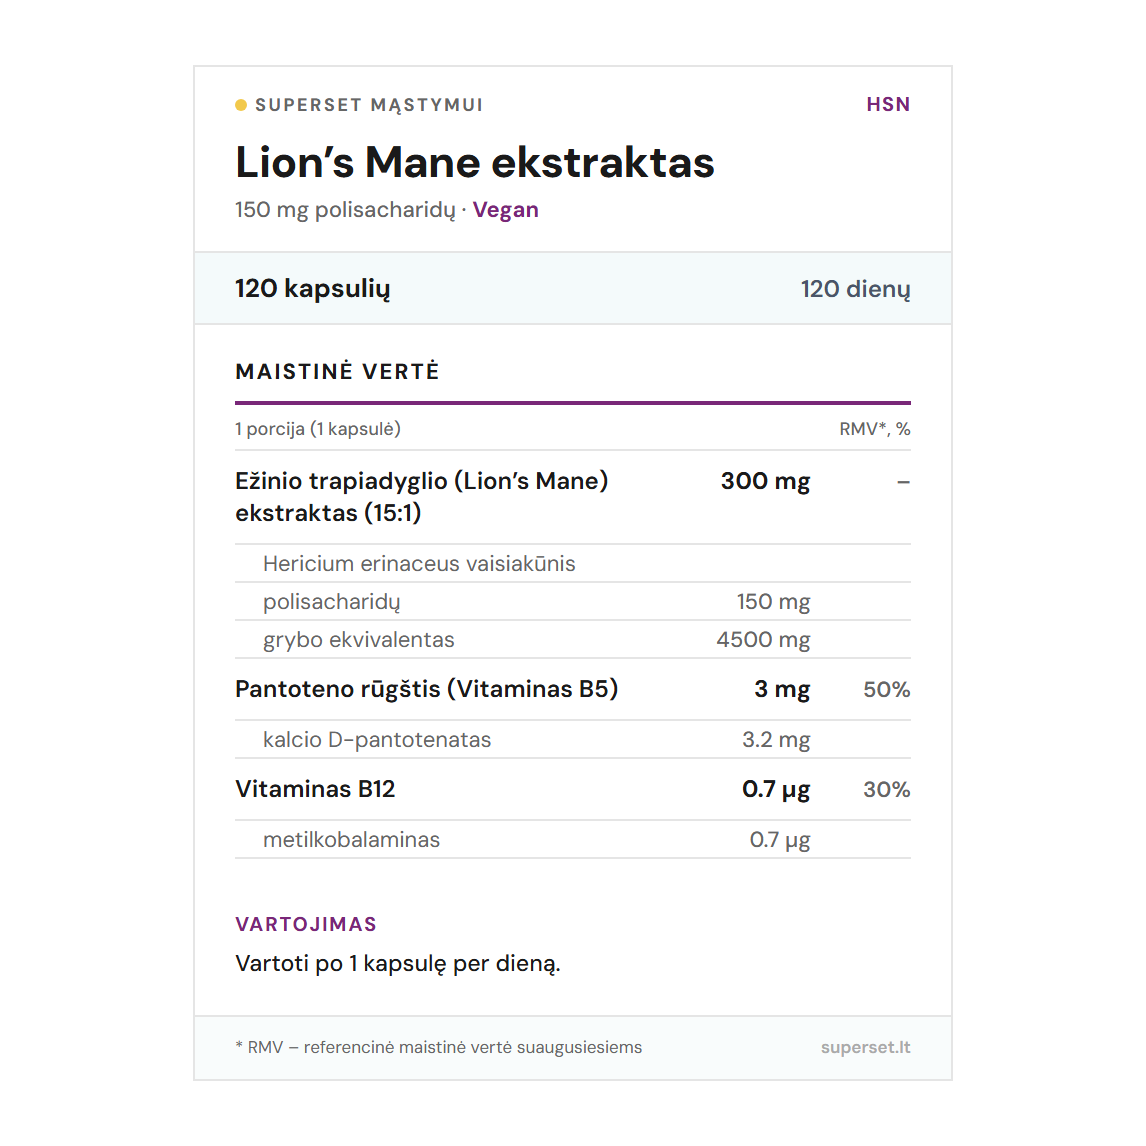Select the 120 kapsulių text
The image size is (1146, 1146).
[313, 289]
